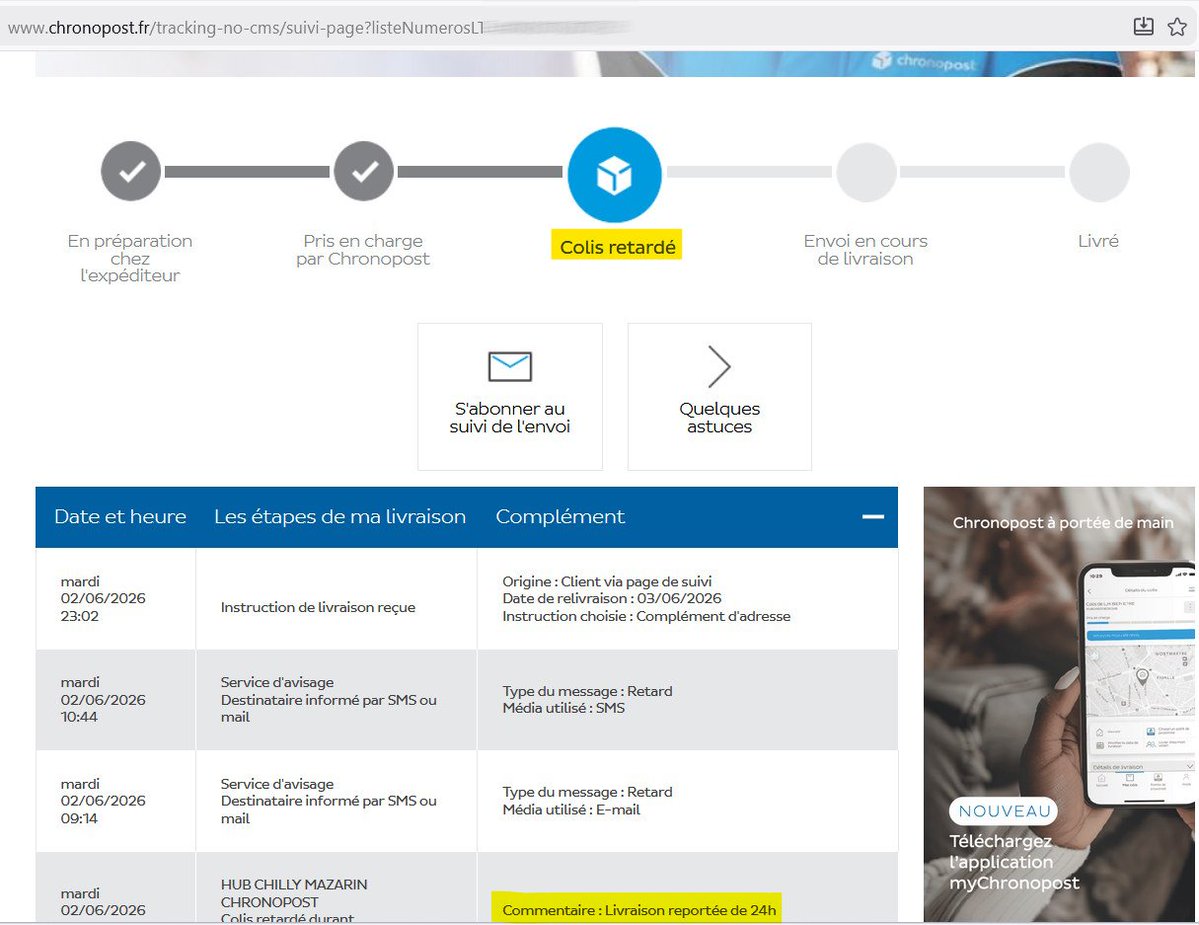
Task: Select the 02/06/2026 23:02 date cell
Action: coord(115,599)
